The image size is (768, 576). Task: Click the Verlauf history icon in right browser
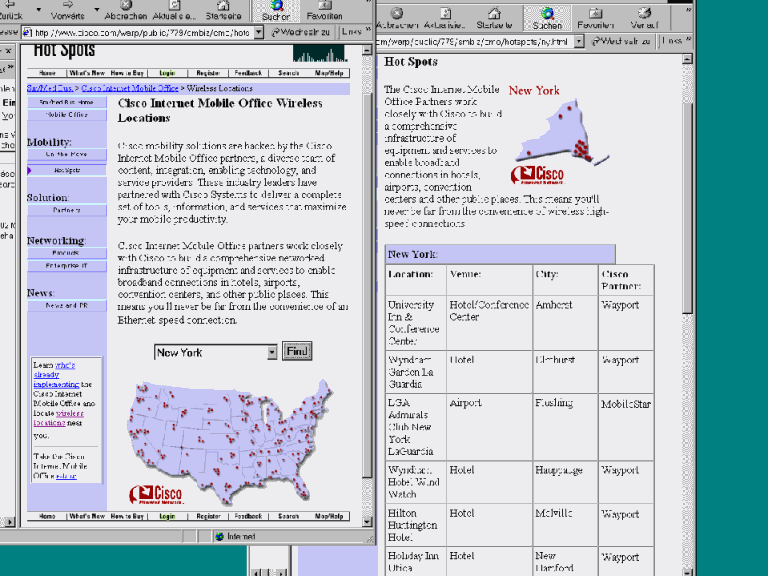pos(644,18)
